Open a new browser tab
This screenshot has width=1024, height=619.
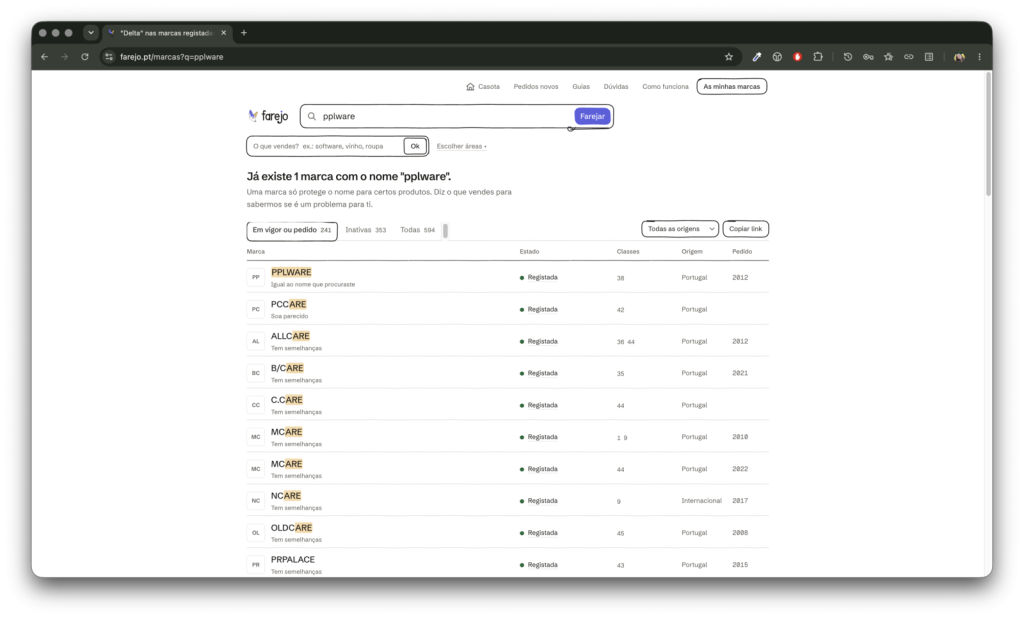244,33
